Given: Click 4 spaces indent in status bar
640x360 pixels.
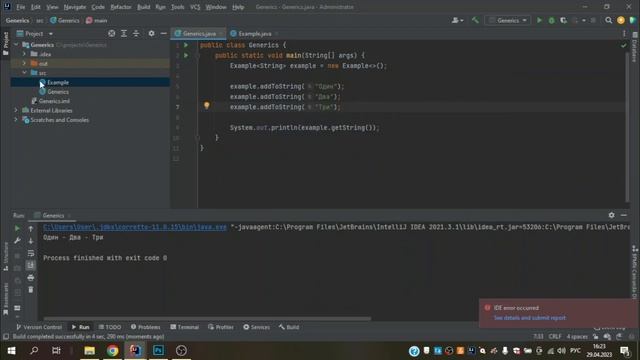Looking at the screenshot, I should 577,337.
